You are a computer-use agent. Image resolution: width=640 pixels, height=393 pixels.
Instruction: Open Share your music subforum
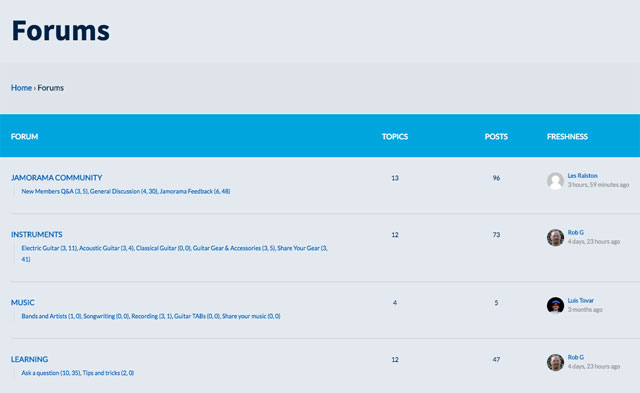tap(251, 316)
